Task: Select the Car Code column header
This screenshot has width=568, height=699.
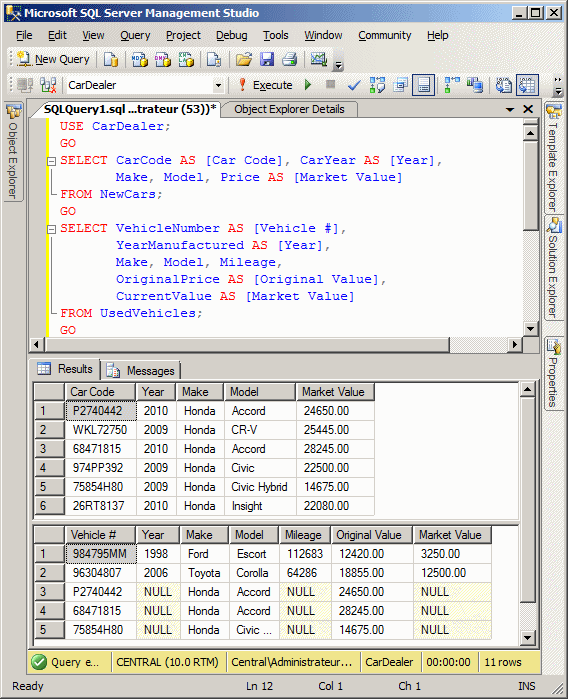Action: 100,392
